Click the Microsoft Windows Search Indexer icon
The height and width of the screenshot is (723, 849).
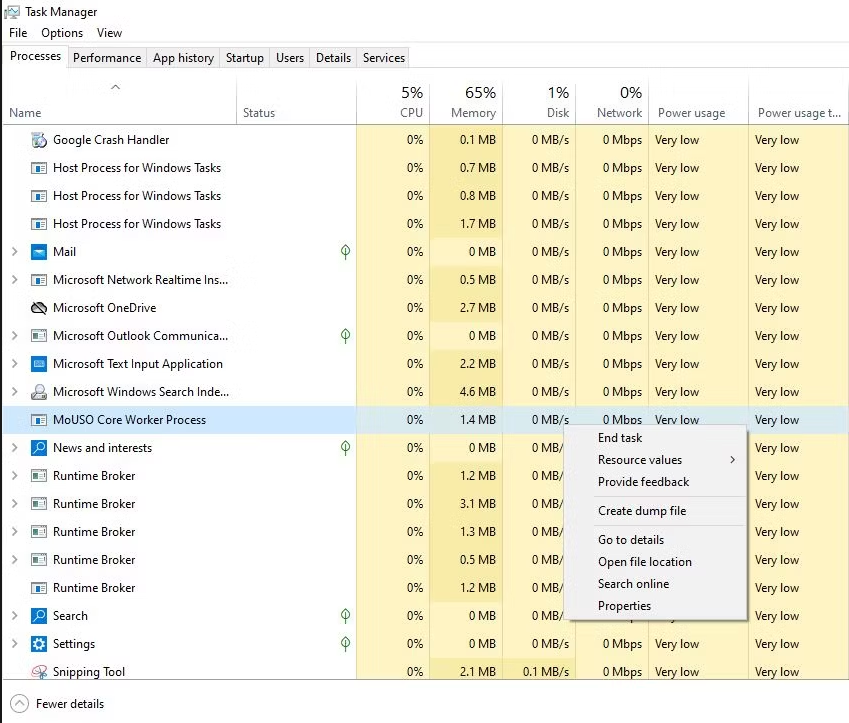[x=39, y=392]
